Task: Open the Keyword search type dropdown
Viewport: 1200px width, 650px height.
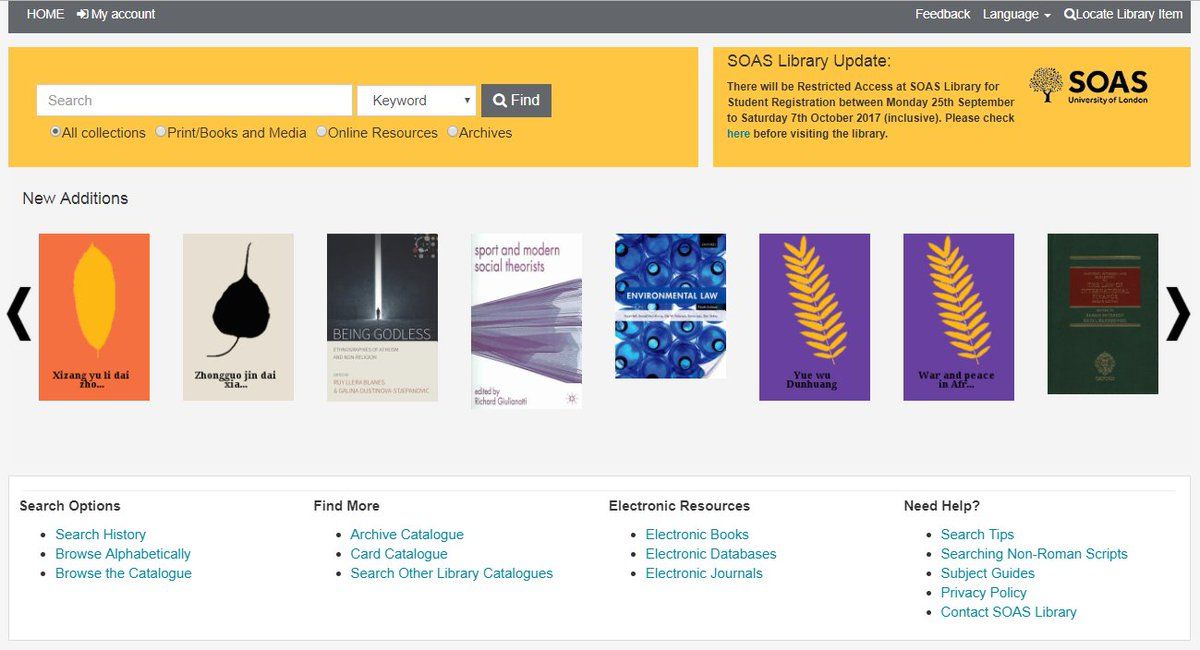Action: pyautogui.click(x=417, y=100)
